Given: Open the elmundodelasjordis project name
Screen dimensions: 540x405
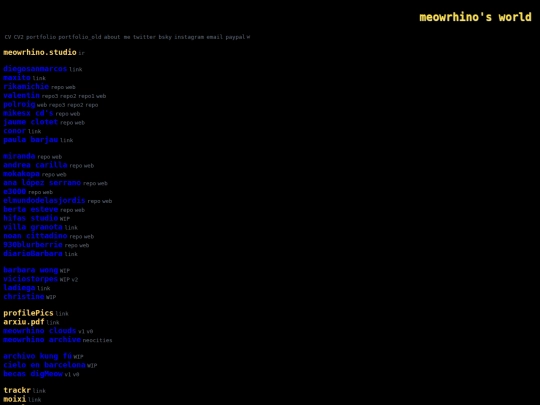Looking at the screenshot, I should pos(44,200).
